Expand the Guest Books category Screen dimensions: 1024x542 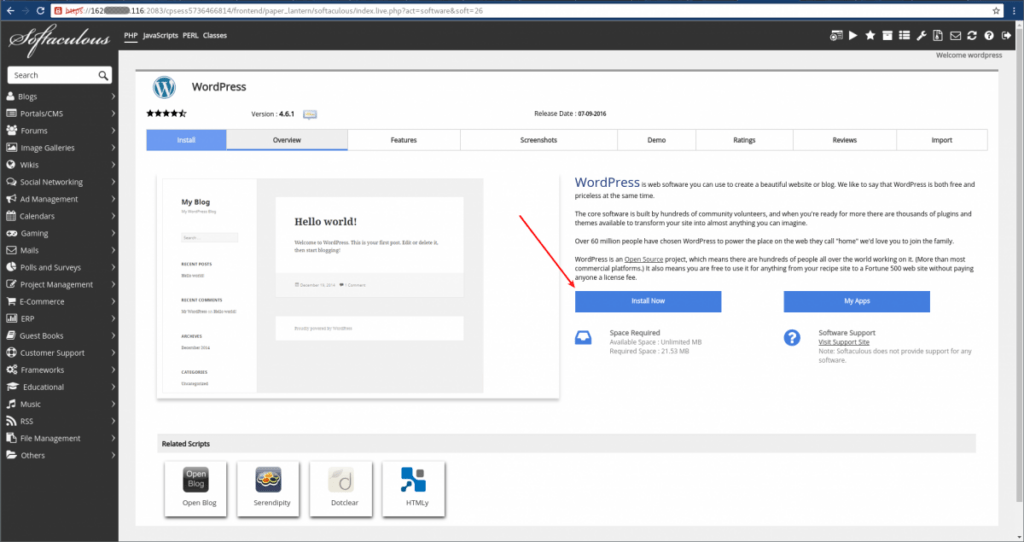point(60,336)
